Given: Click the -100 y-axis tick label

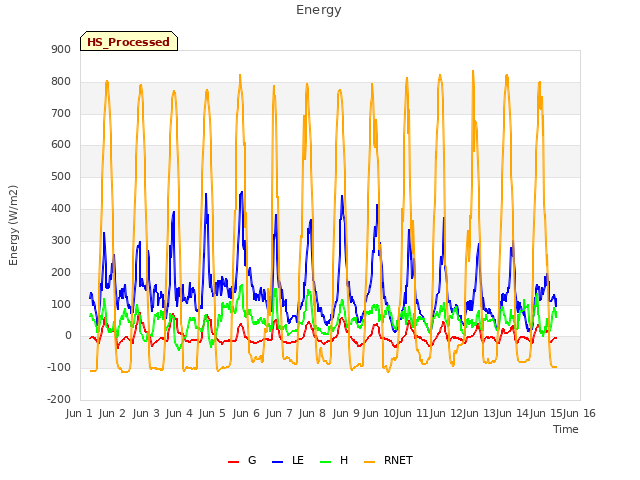Looking at the screenshot, I should coord(59,367).
